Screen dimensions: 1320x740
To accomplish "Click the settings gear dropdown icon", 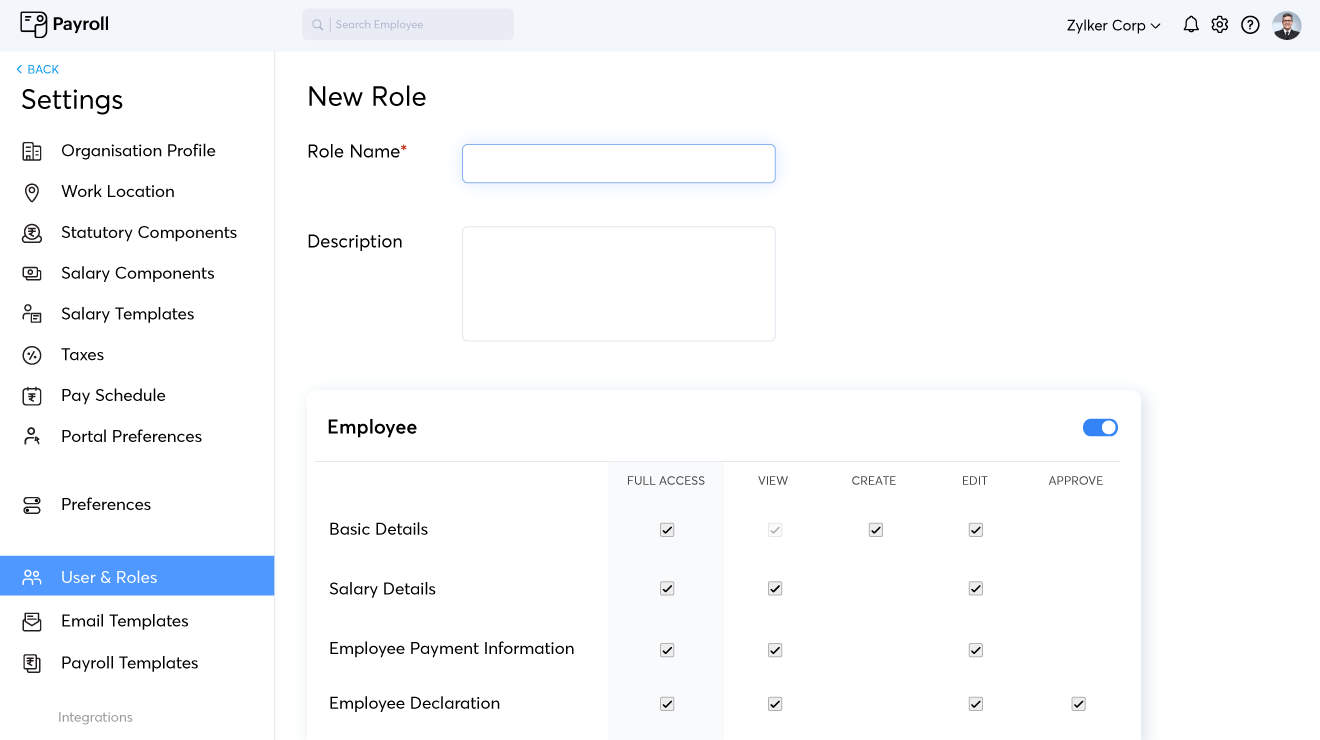I will 1220,24.
